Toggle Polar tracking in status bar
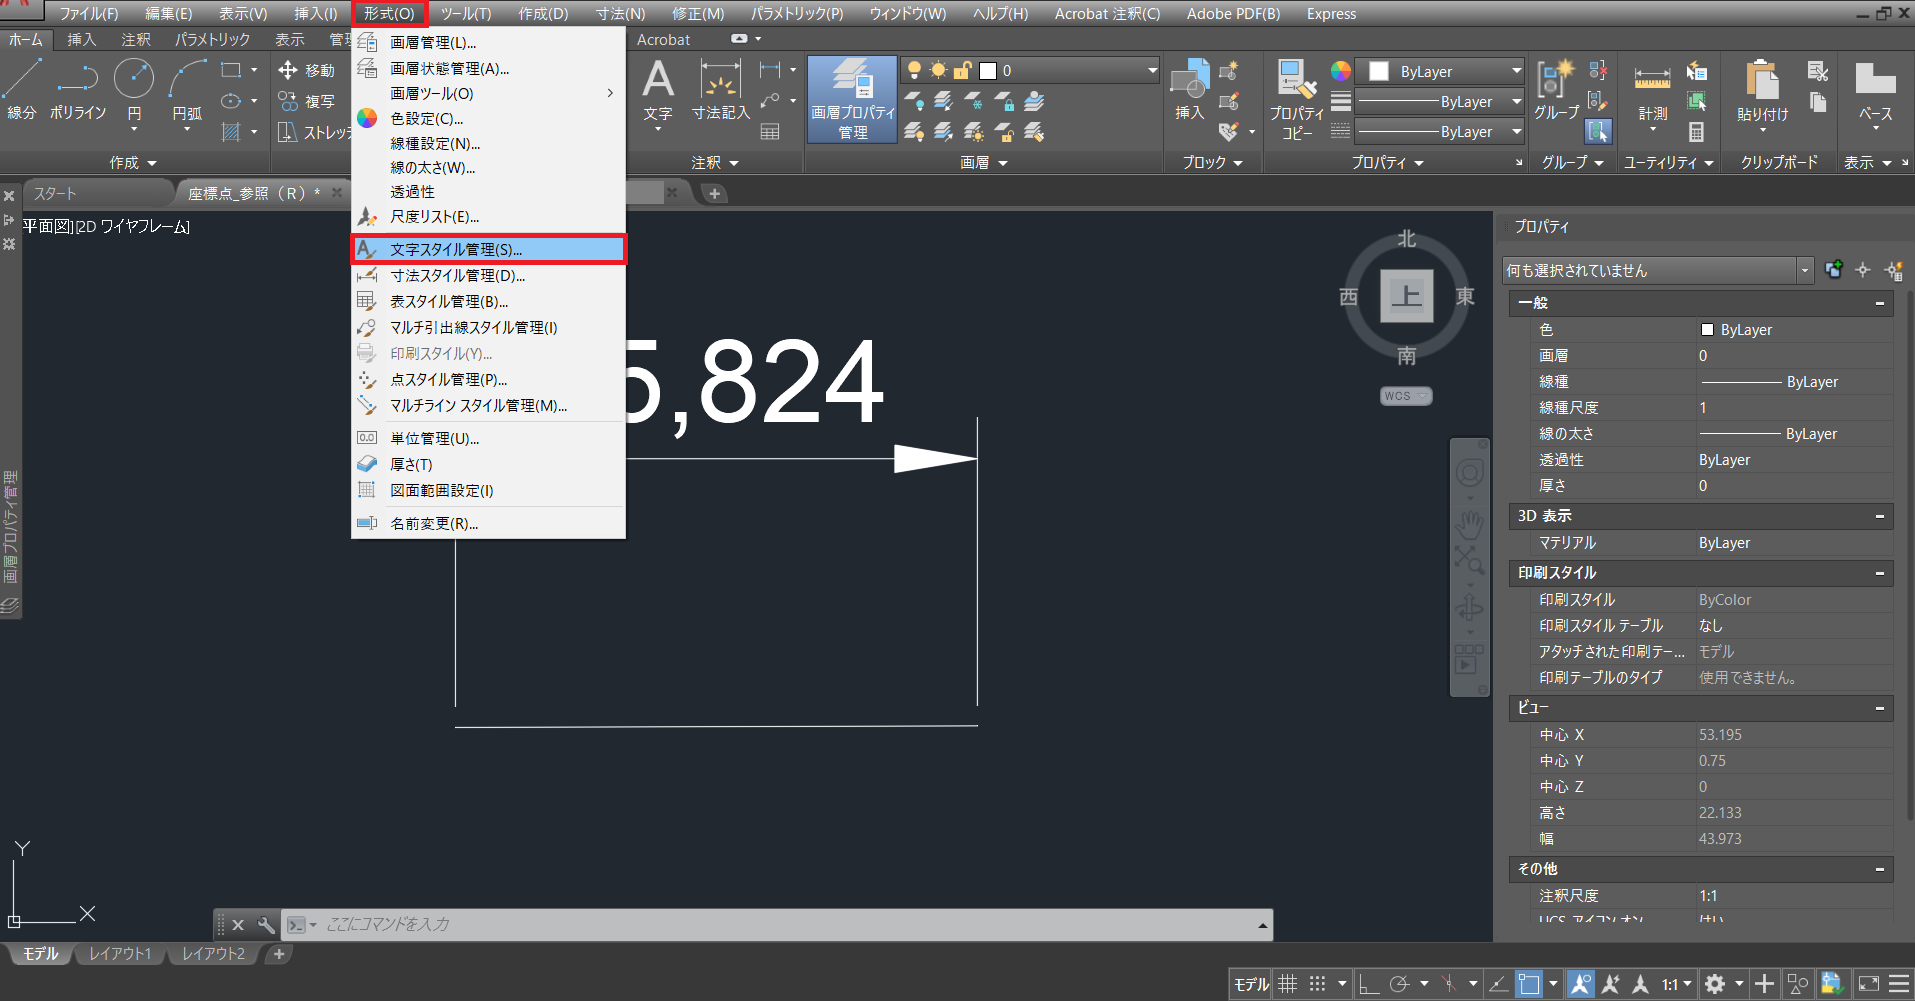This screenshot has height=1001, width=1915. click(x=1399, y=984)
